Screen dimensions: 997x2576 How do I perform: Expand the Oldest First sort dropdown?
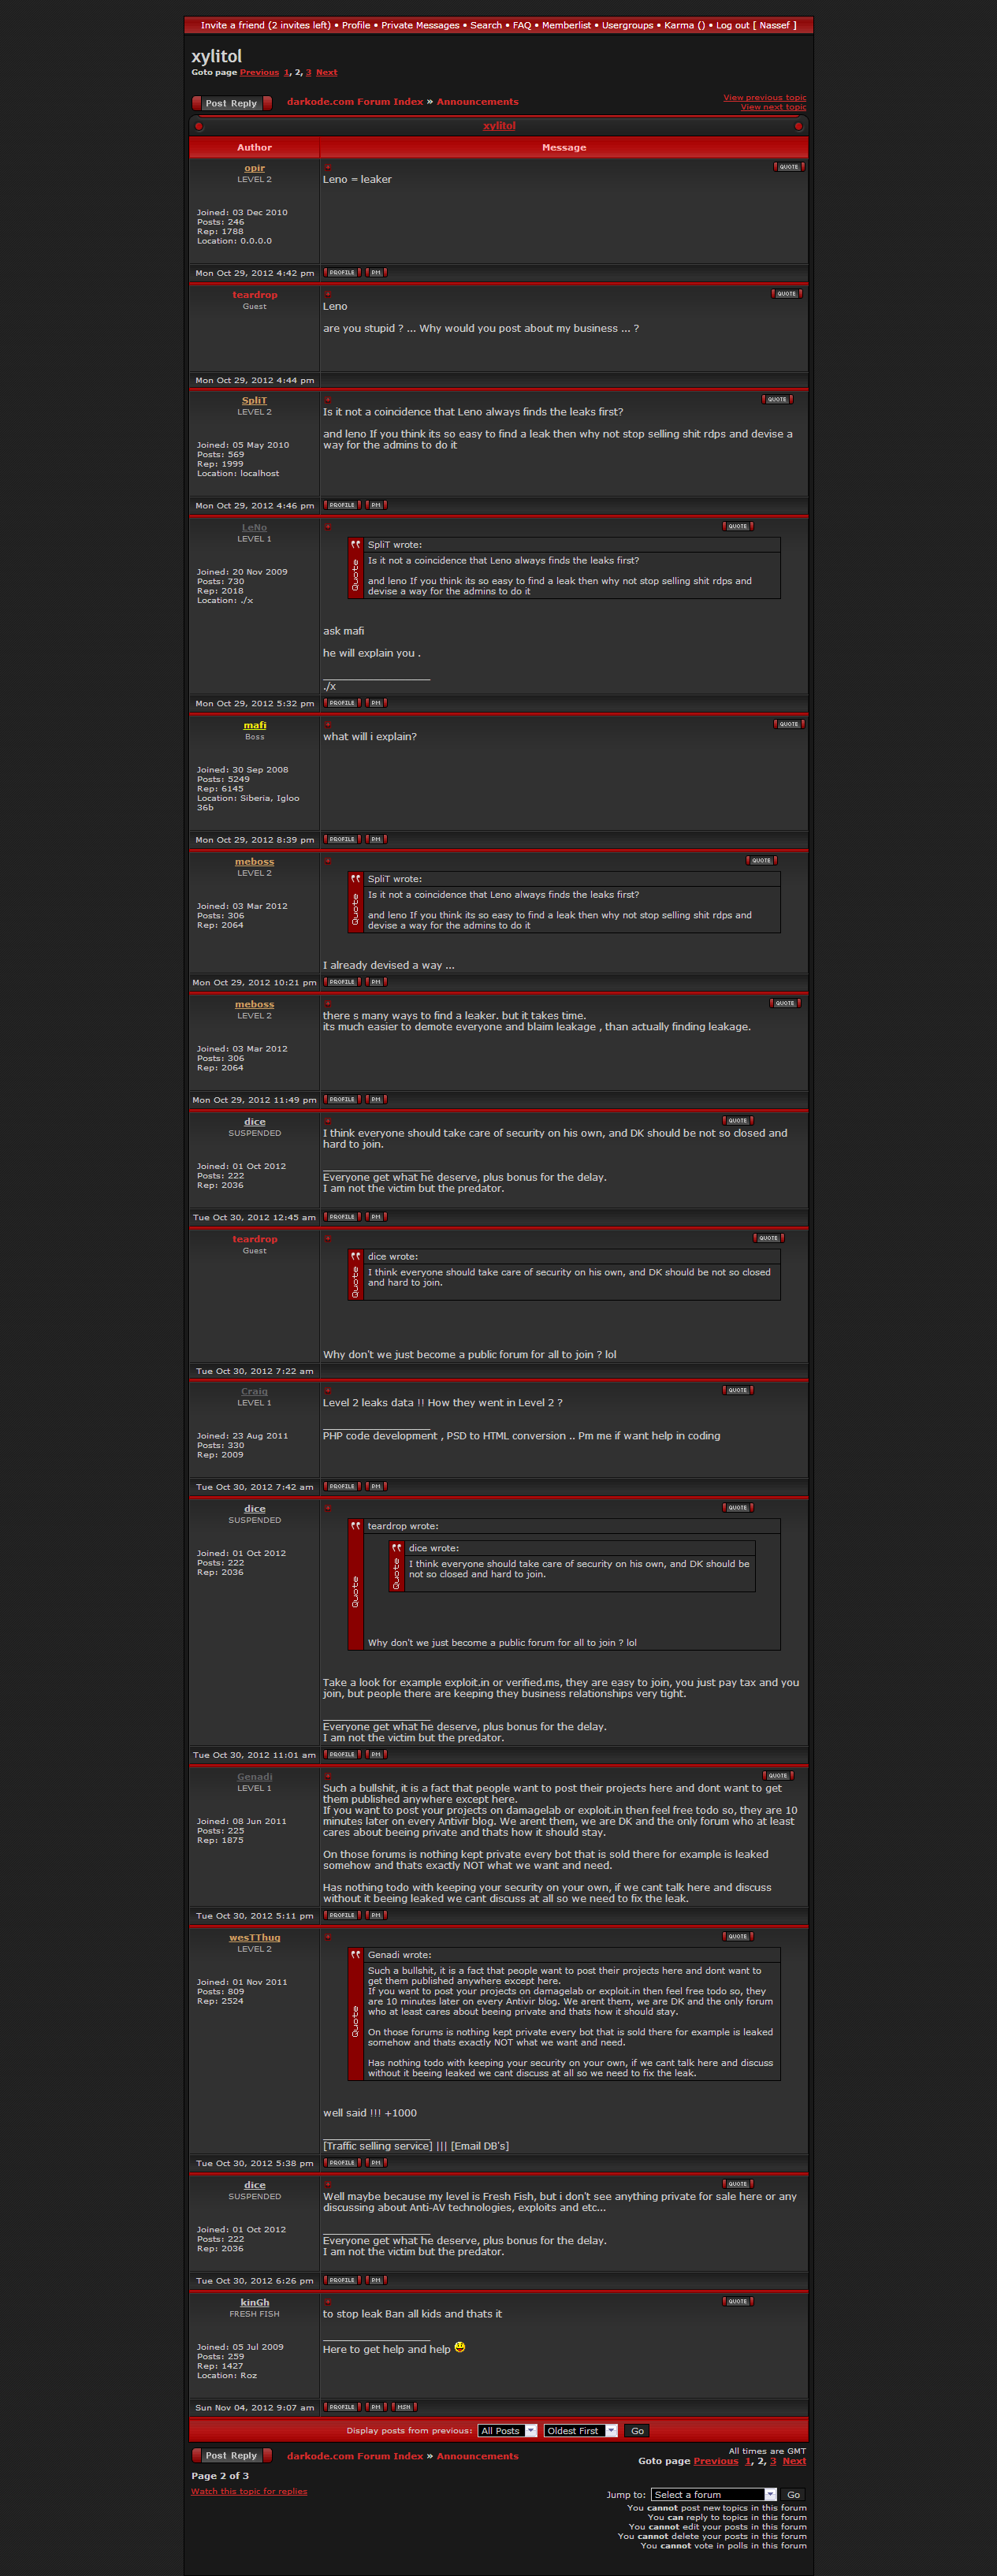click(x=580, y=2431)
